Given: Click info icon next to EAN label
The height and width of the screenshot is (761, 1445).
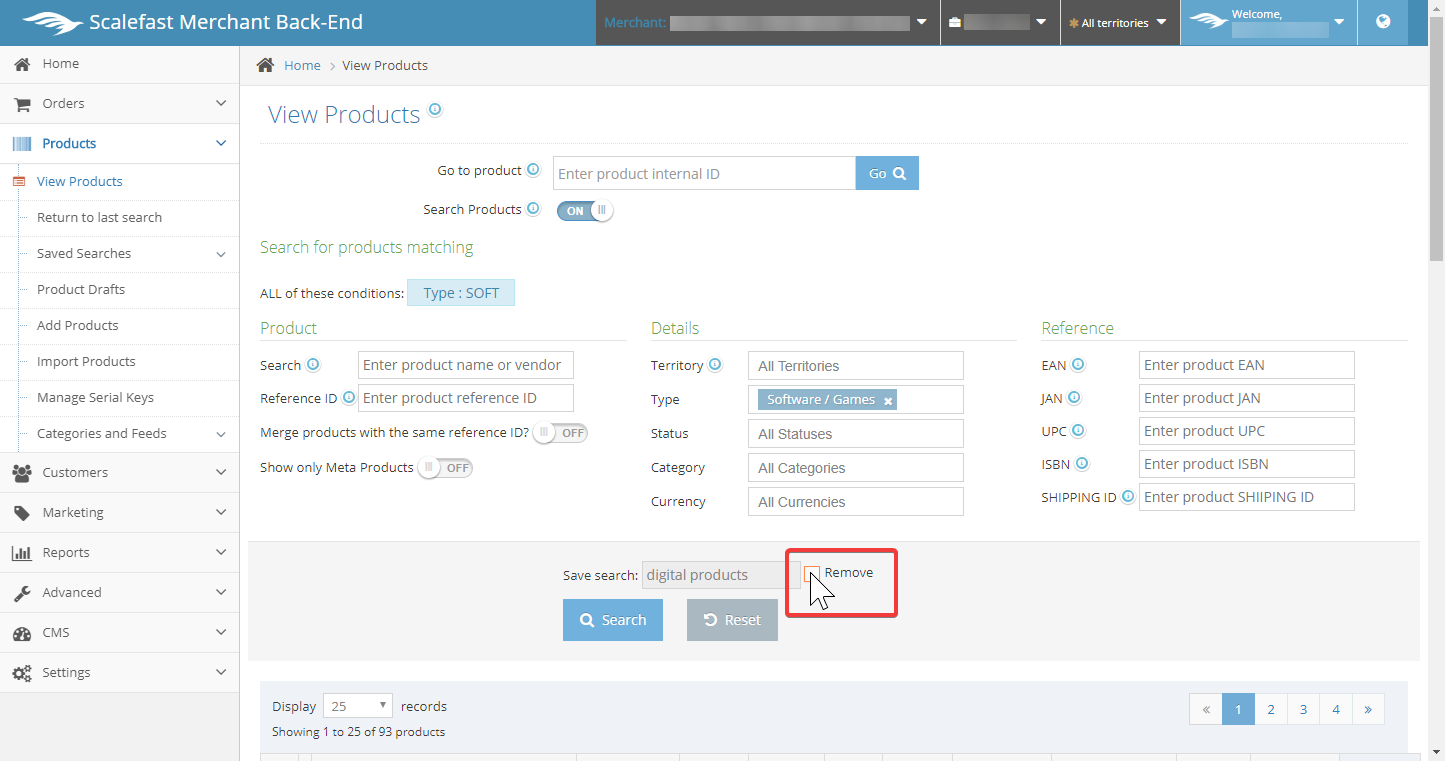Looking at the screenshot, I should click(1078, 365).
